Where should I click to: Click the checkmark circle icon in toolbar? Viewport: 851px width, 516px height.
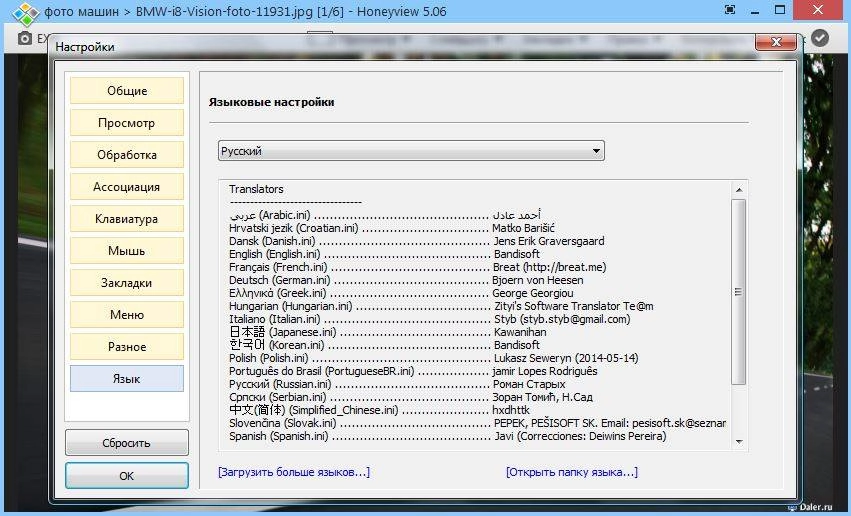click(820, 37)
